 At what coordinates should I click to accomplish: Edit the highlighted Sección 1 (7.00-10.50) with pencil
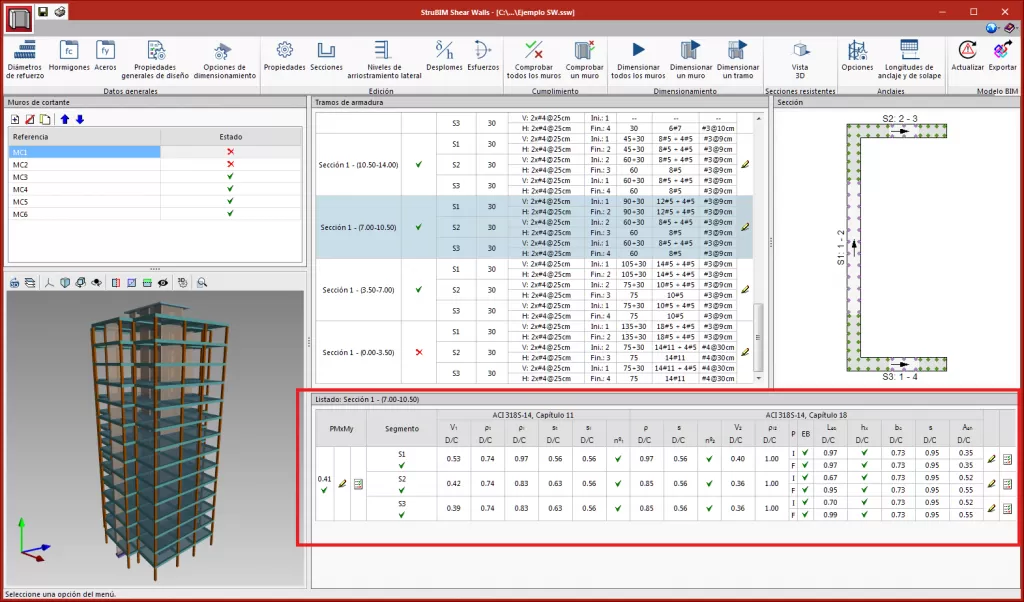click(743, 227)
